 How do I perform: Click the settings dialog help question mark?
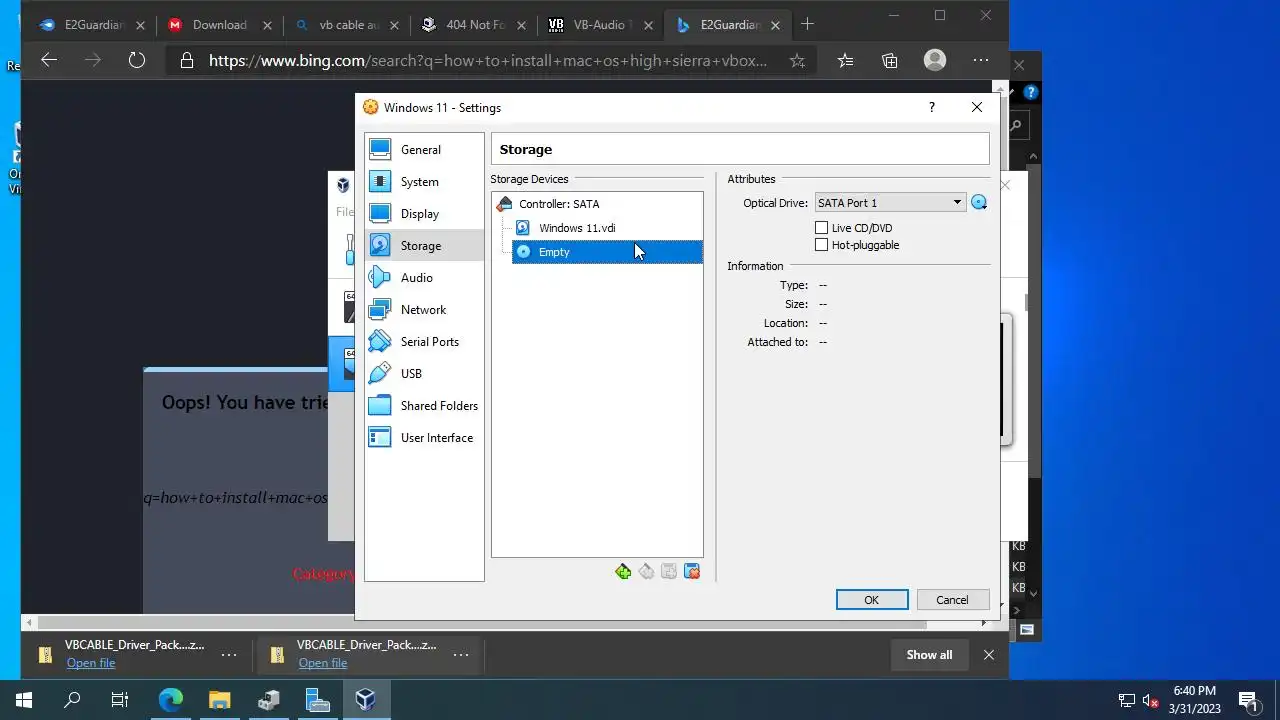(x=932, y=107)
